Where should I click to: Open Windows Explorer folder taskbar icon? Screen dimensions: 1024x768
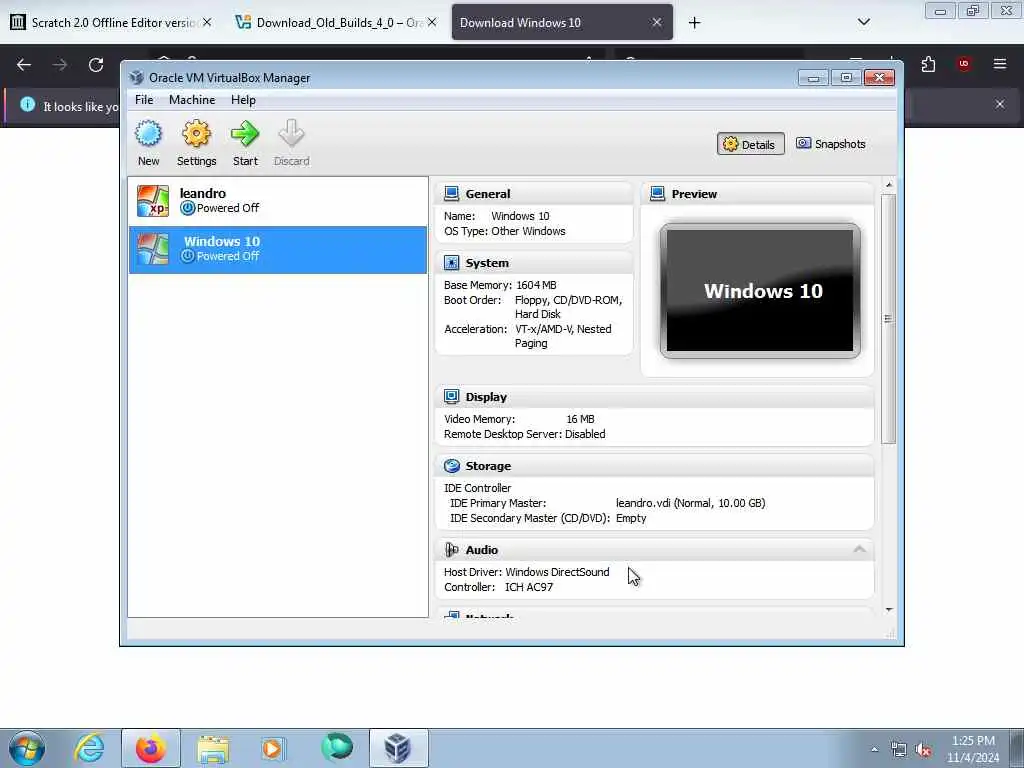click(x=213, y=748)
